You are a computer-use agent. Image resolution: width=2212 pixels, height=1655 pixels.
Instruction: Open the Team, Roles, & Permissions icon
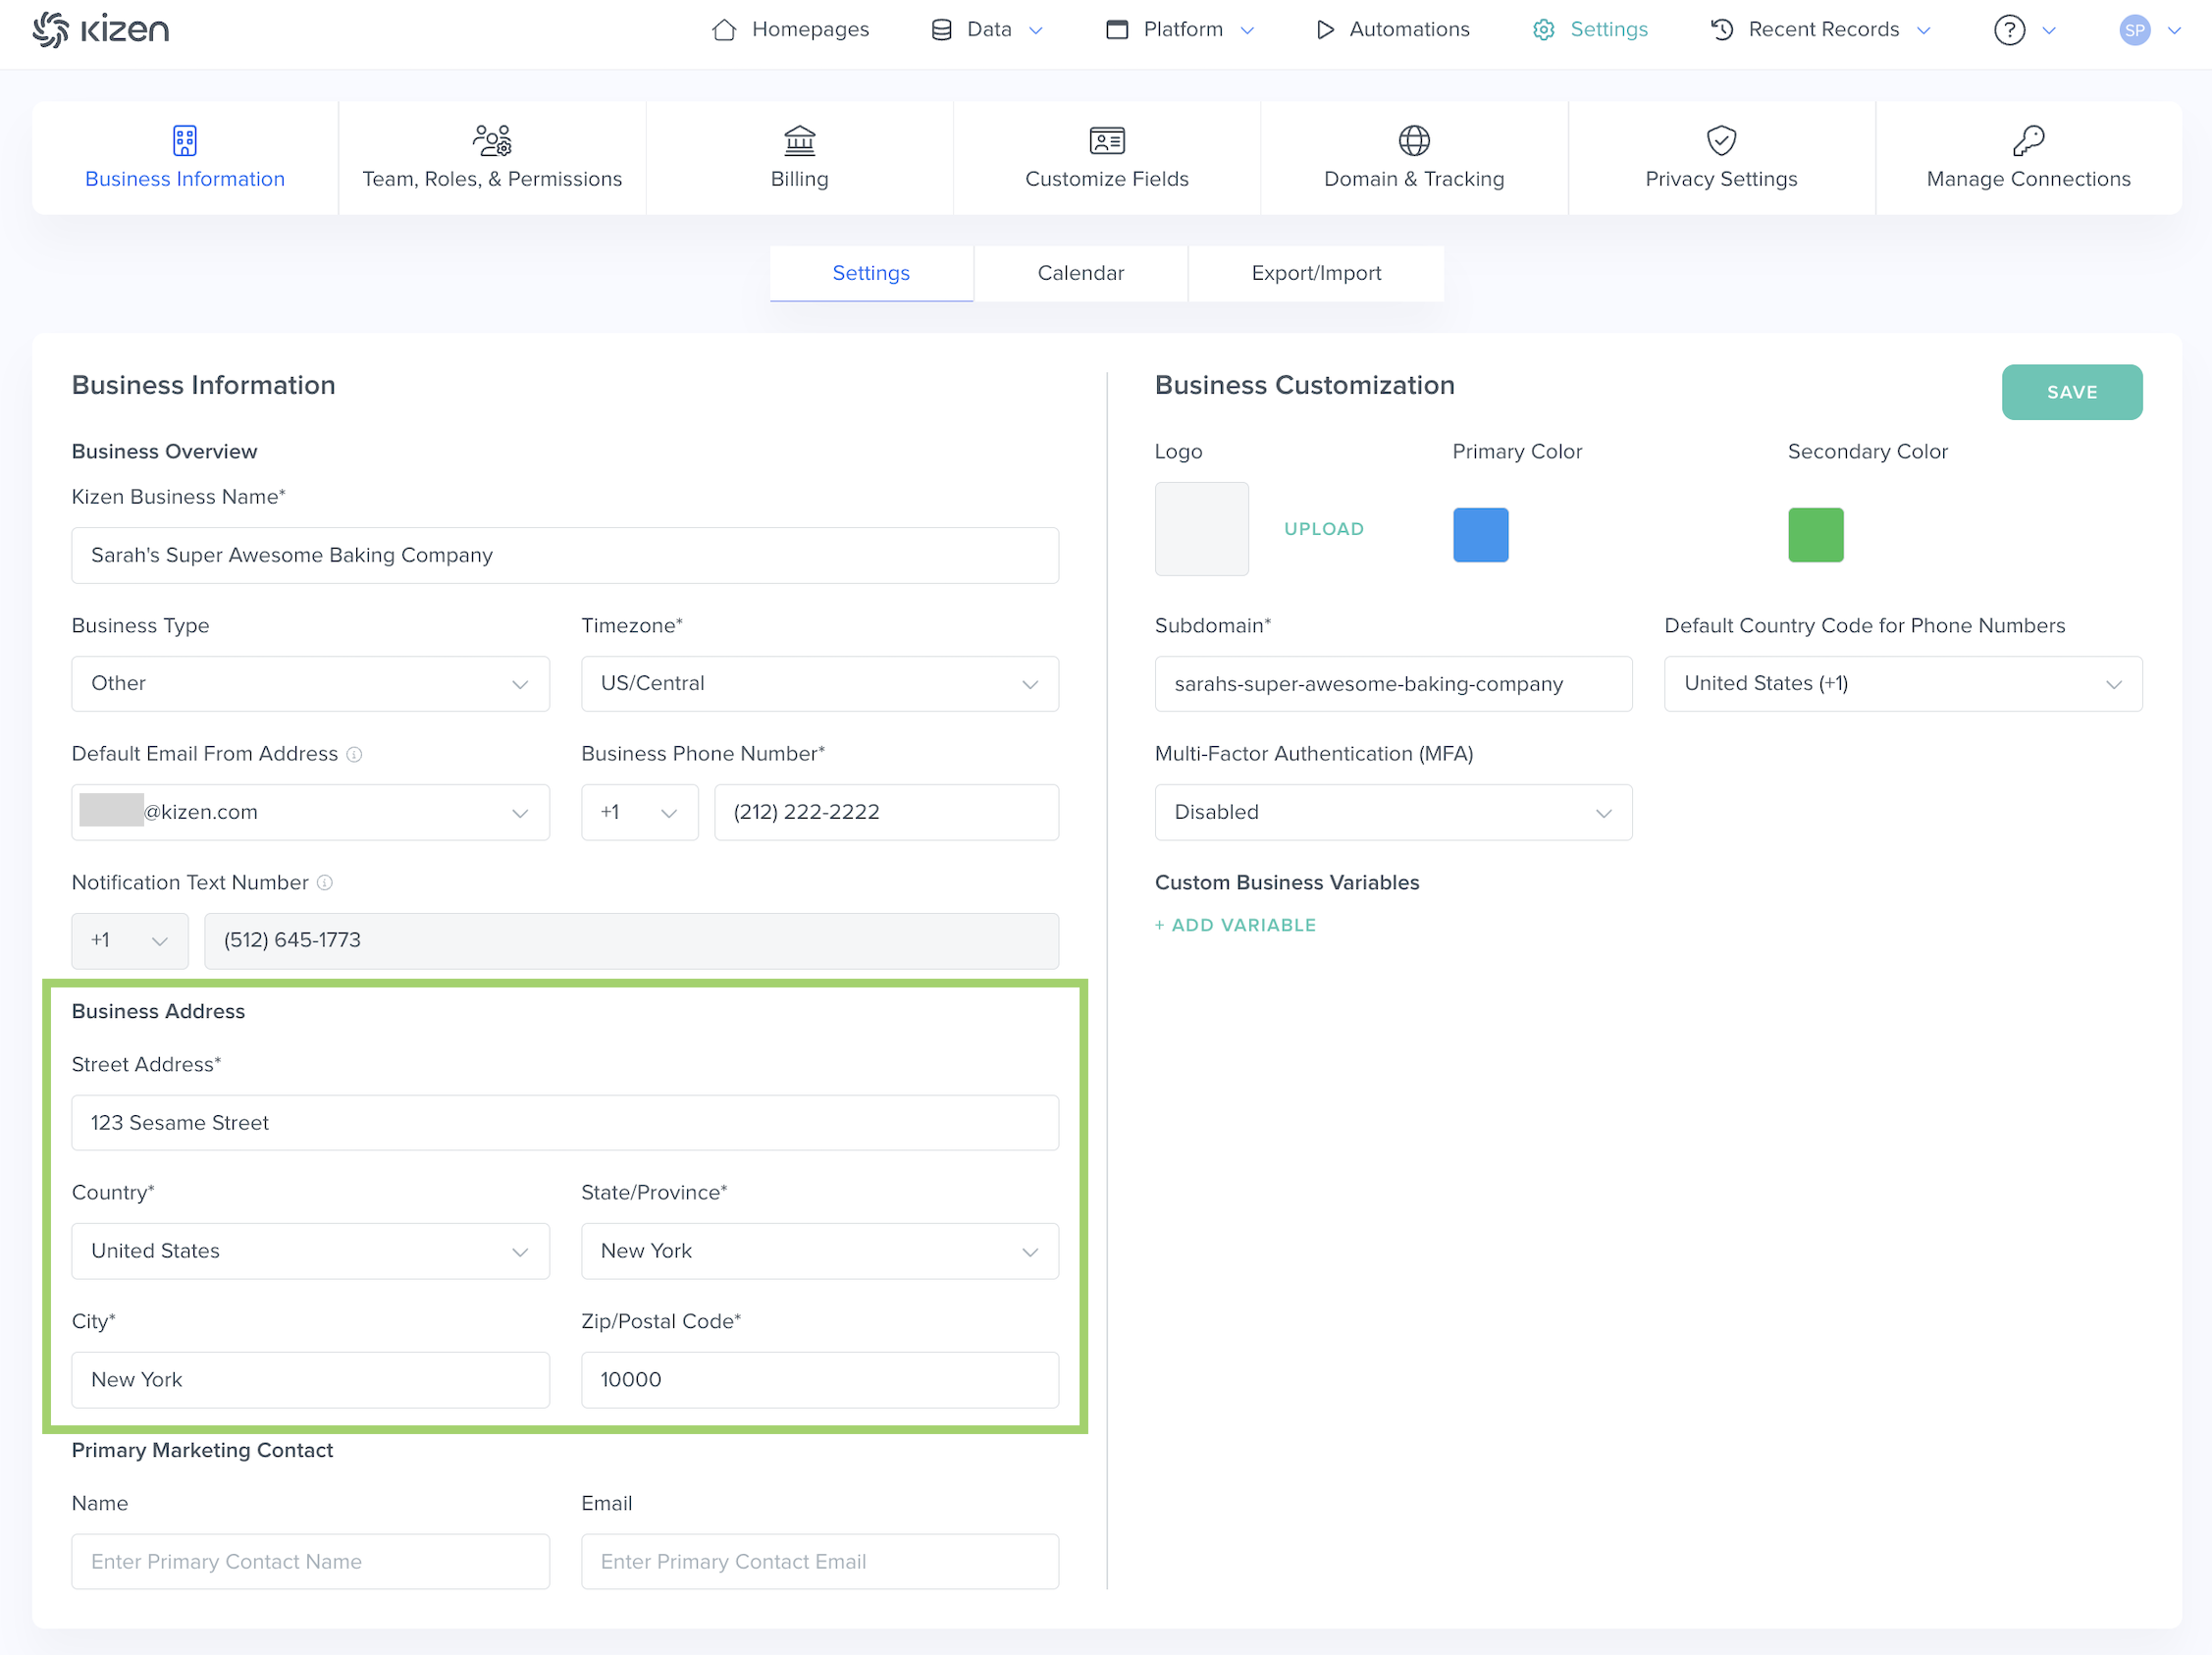492,141
